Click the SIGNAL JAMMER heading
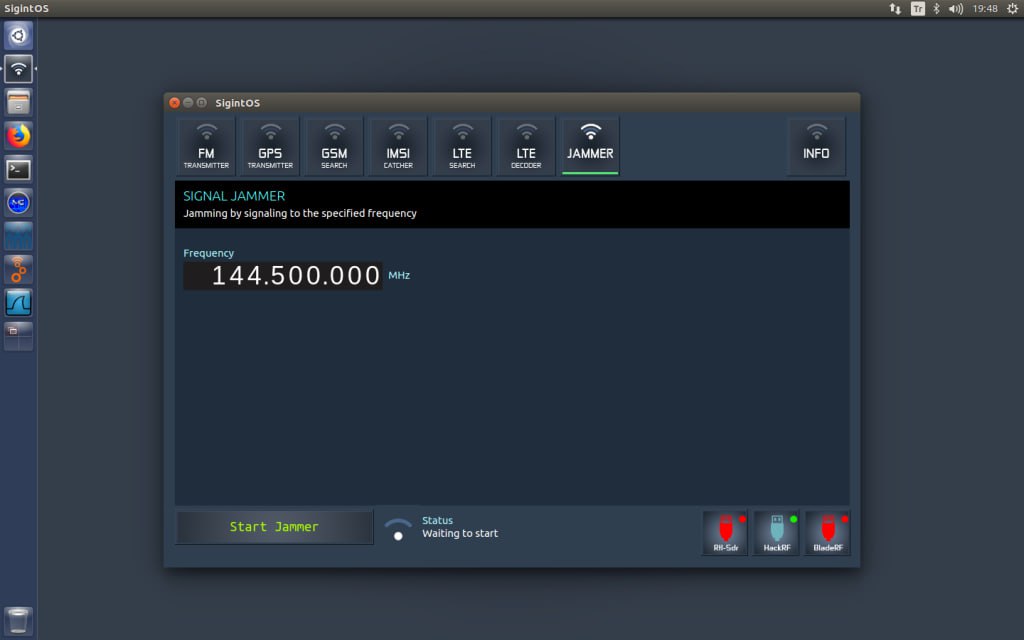The height and width of the screenshot is (640, 1024). tap(234, 196)
